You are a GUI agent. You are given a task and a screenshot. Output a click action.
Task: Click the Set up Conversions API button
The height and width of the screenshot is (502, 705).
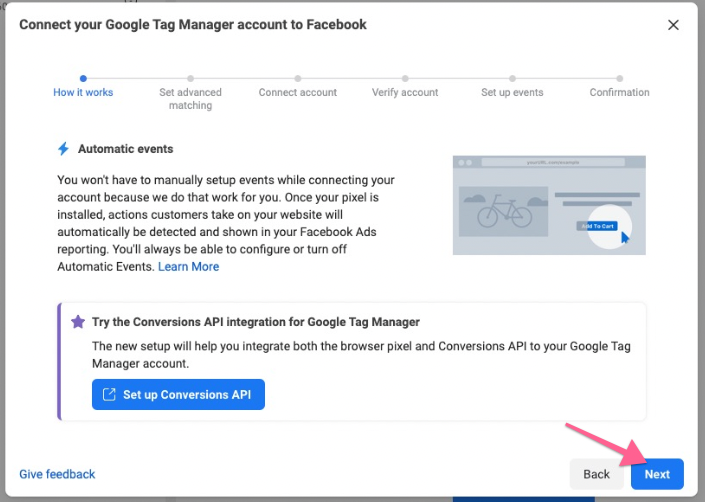(x=178, y=395)
